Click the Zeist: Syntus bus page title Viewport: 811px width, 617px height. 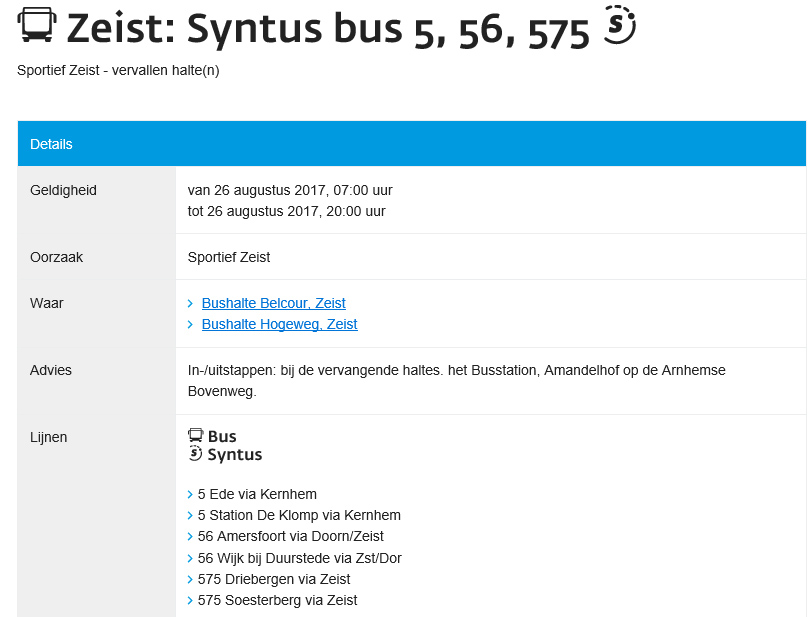click(x=328, y=28)
